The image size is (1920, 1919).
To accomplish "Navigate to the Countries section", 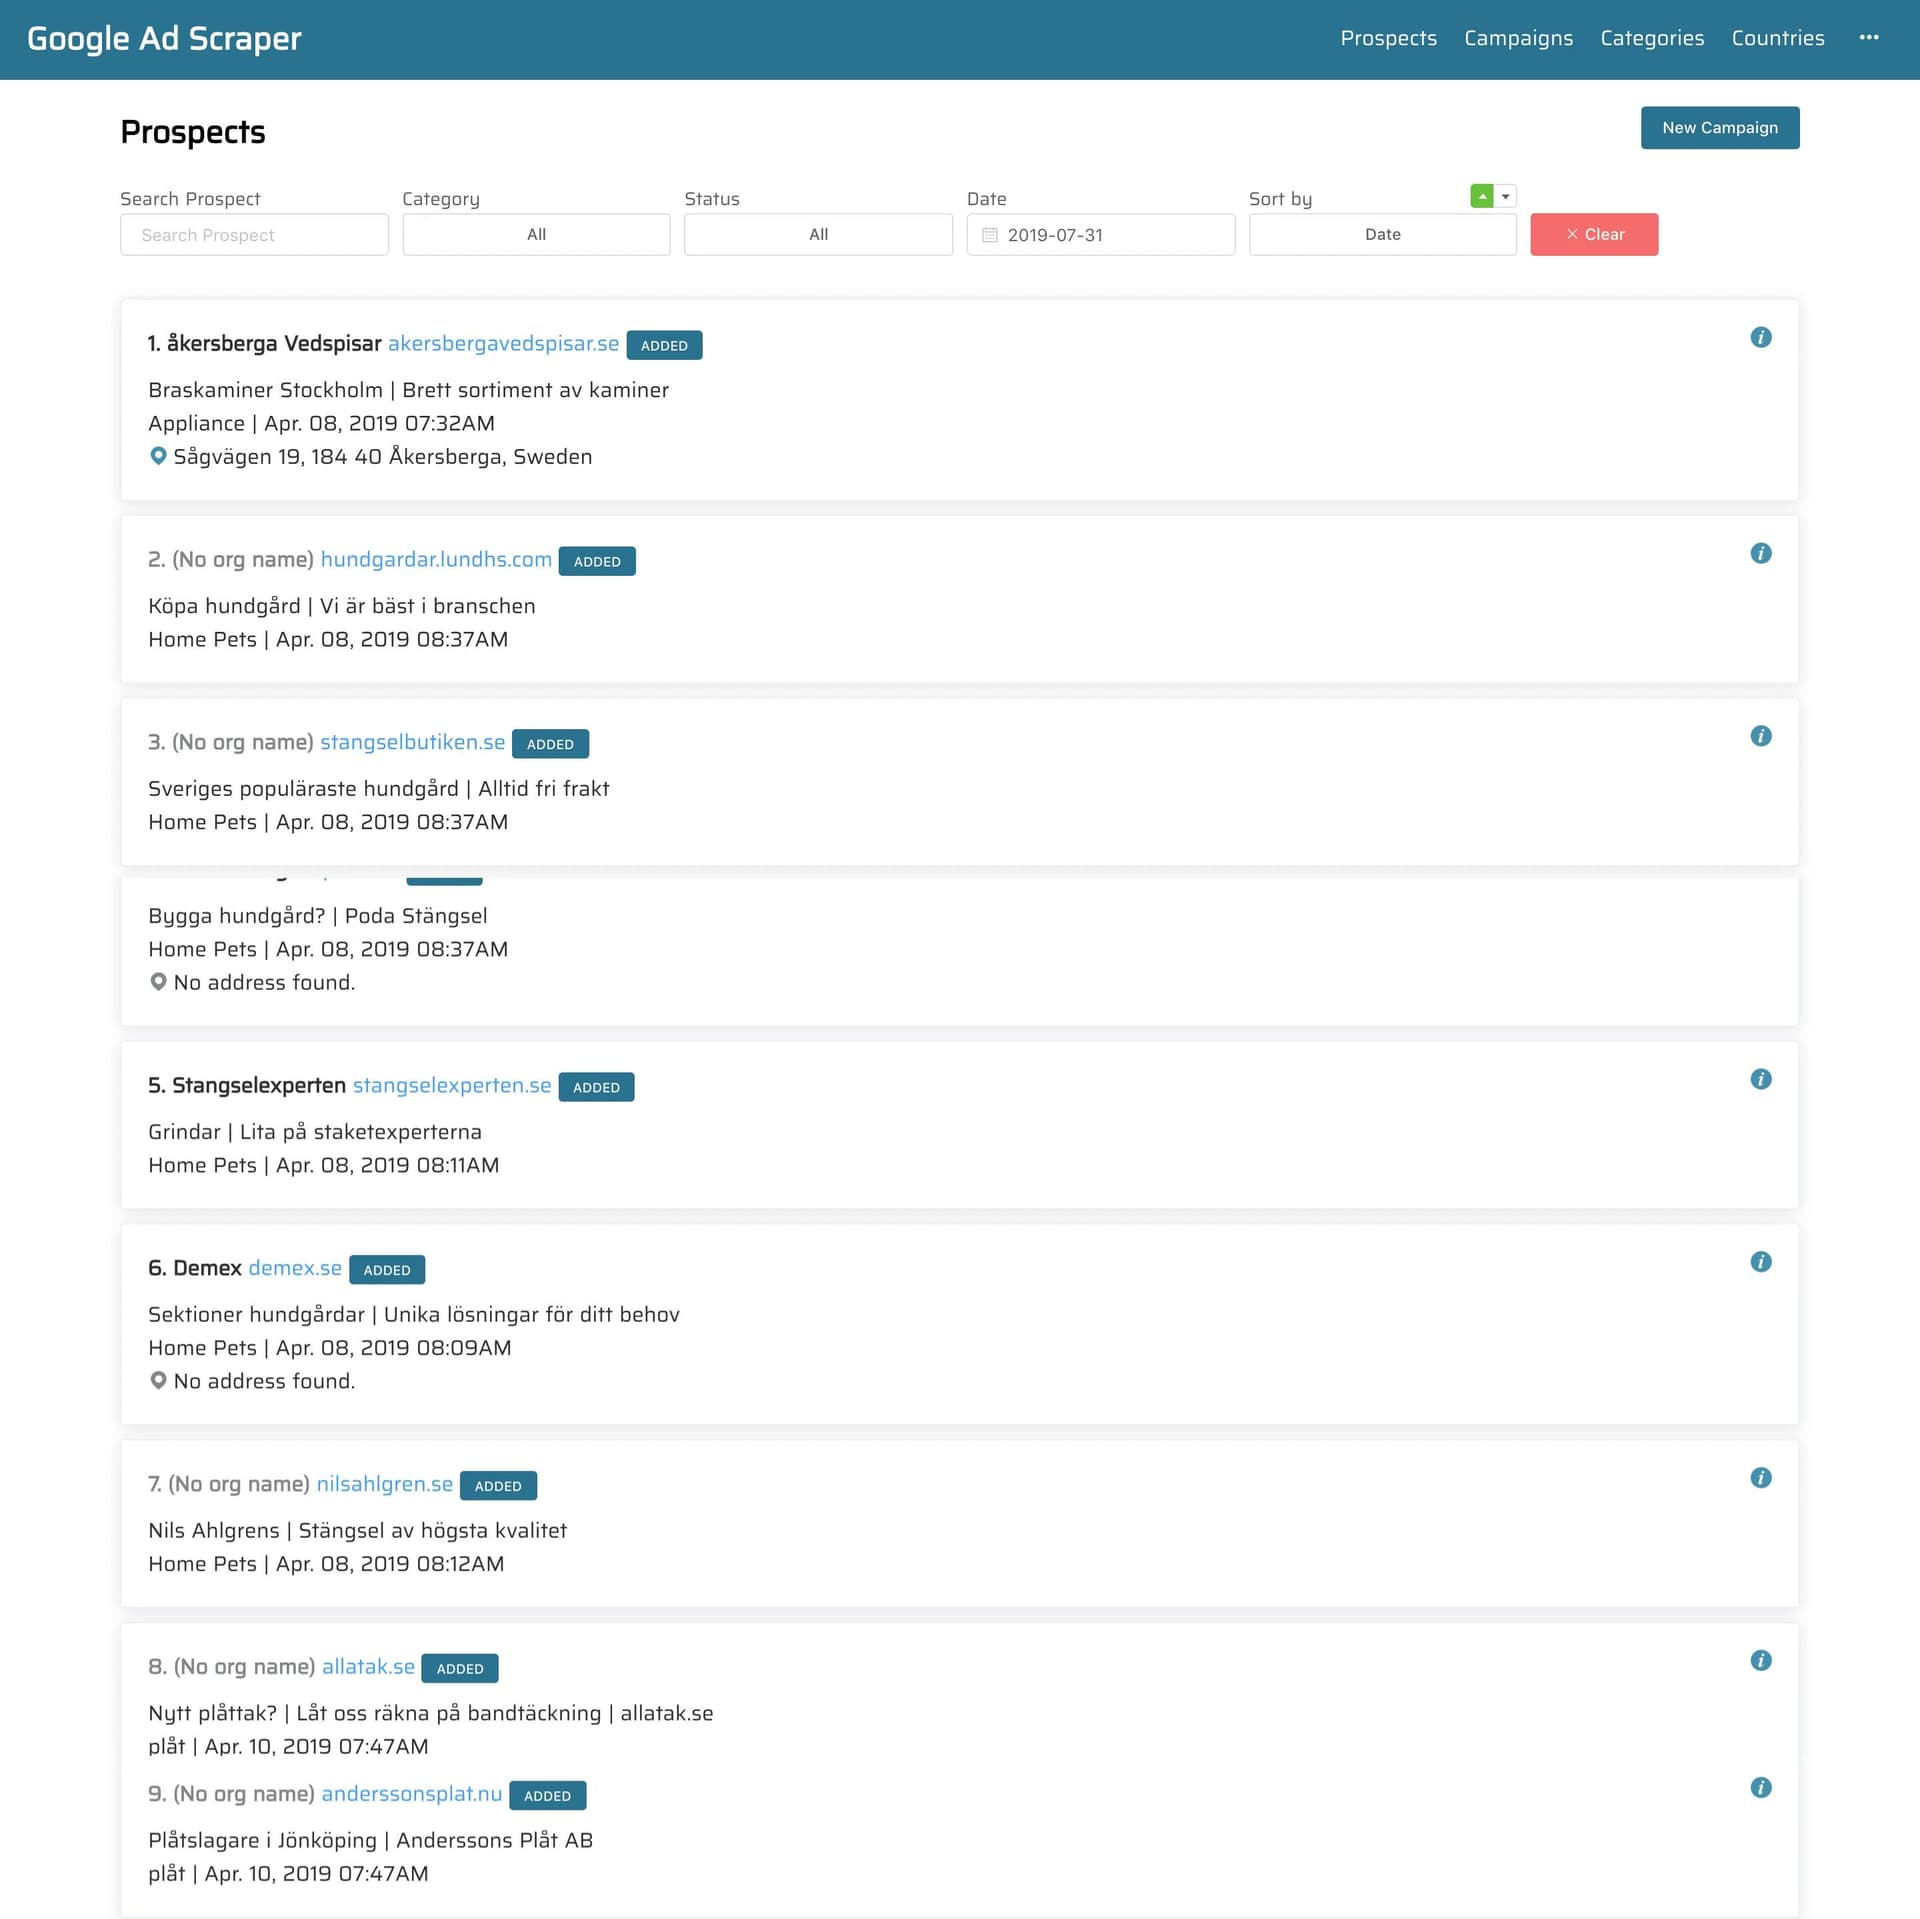I will click(x=1778, y=38).
